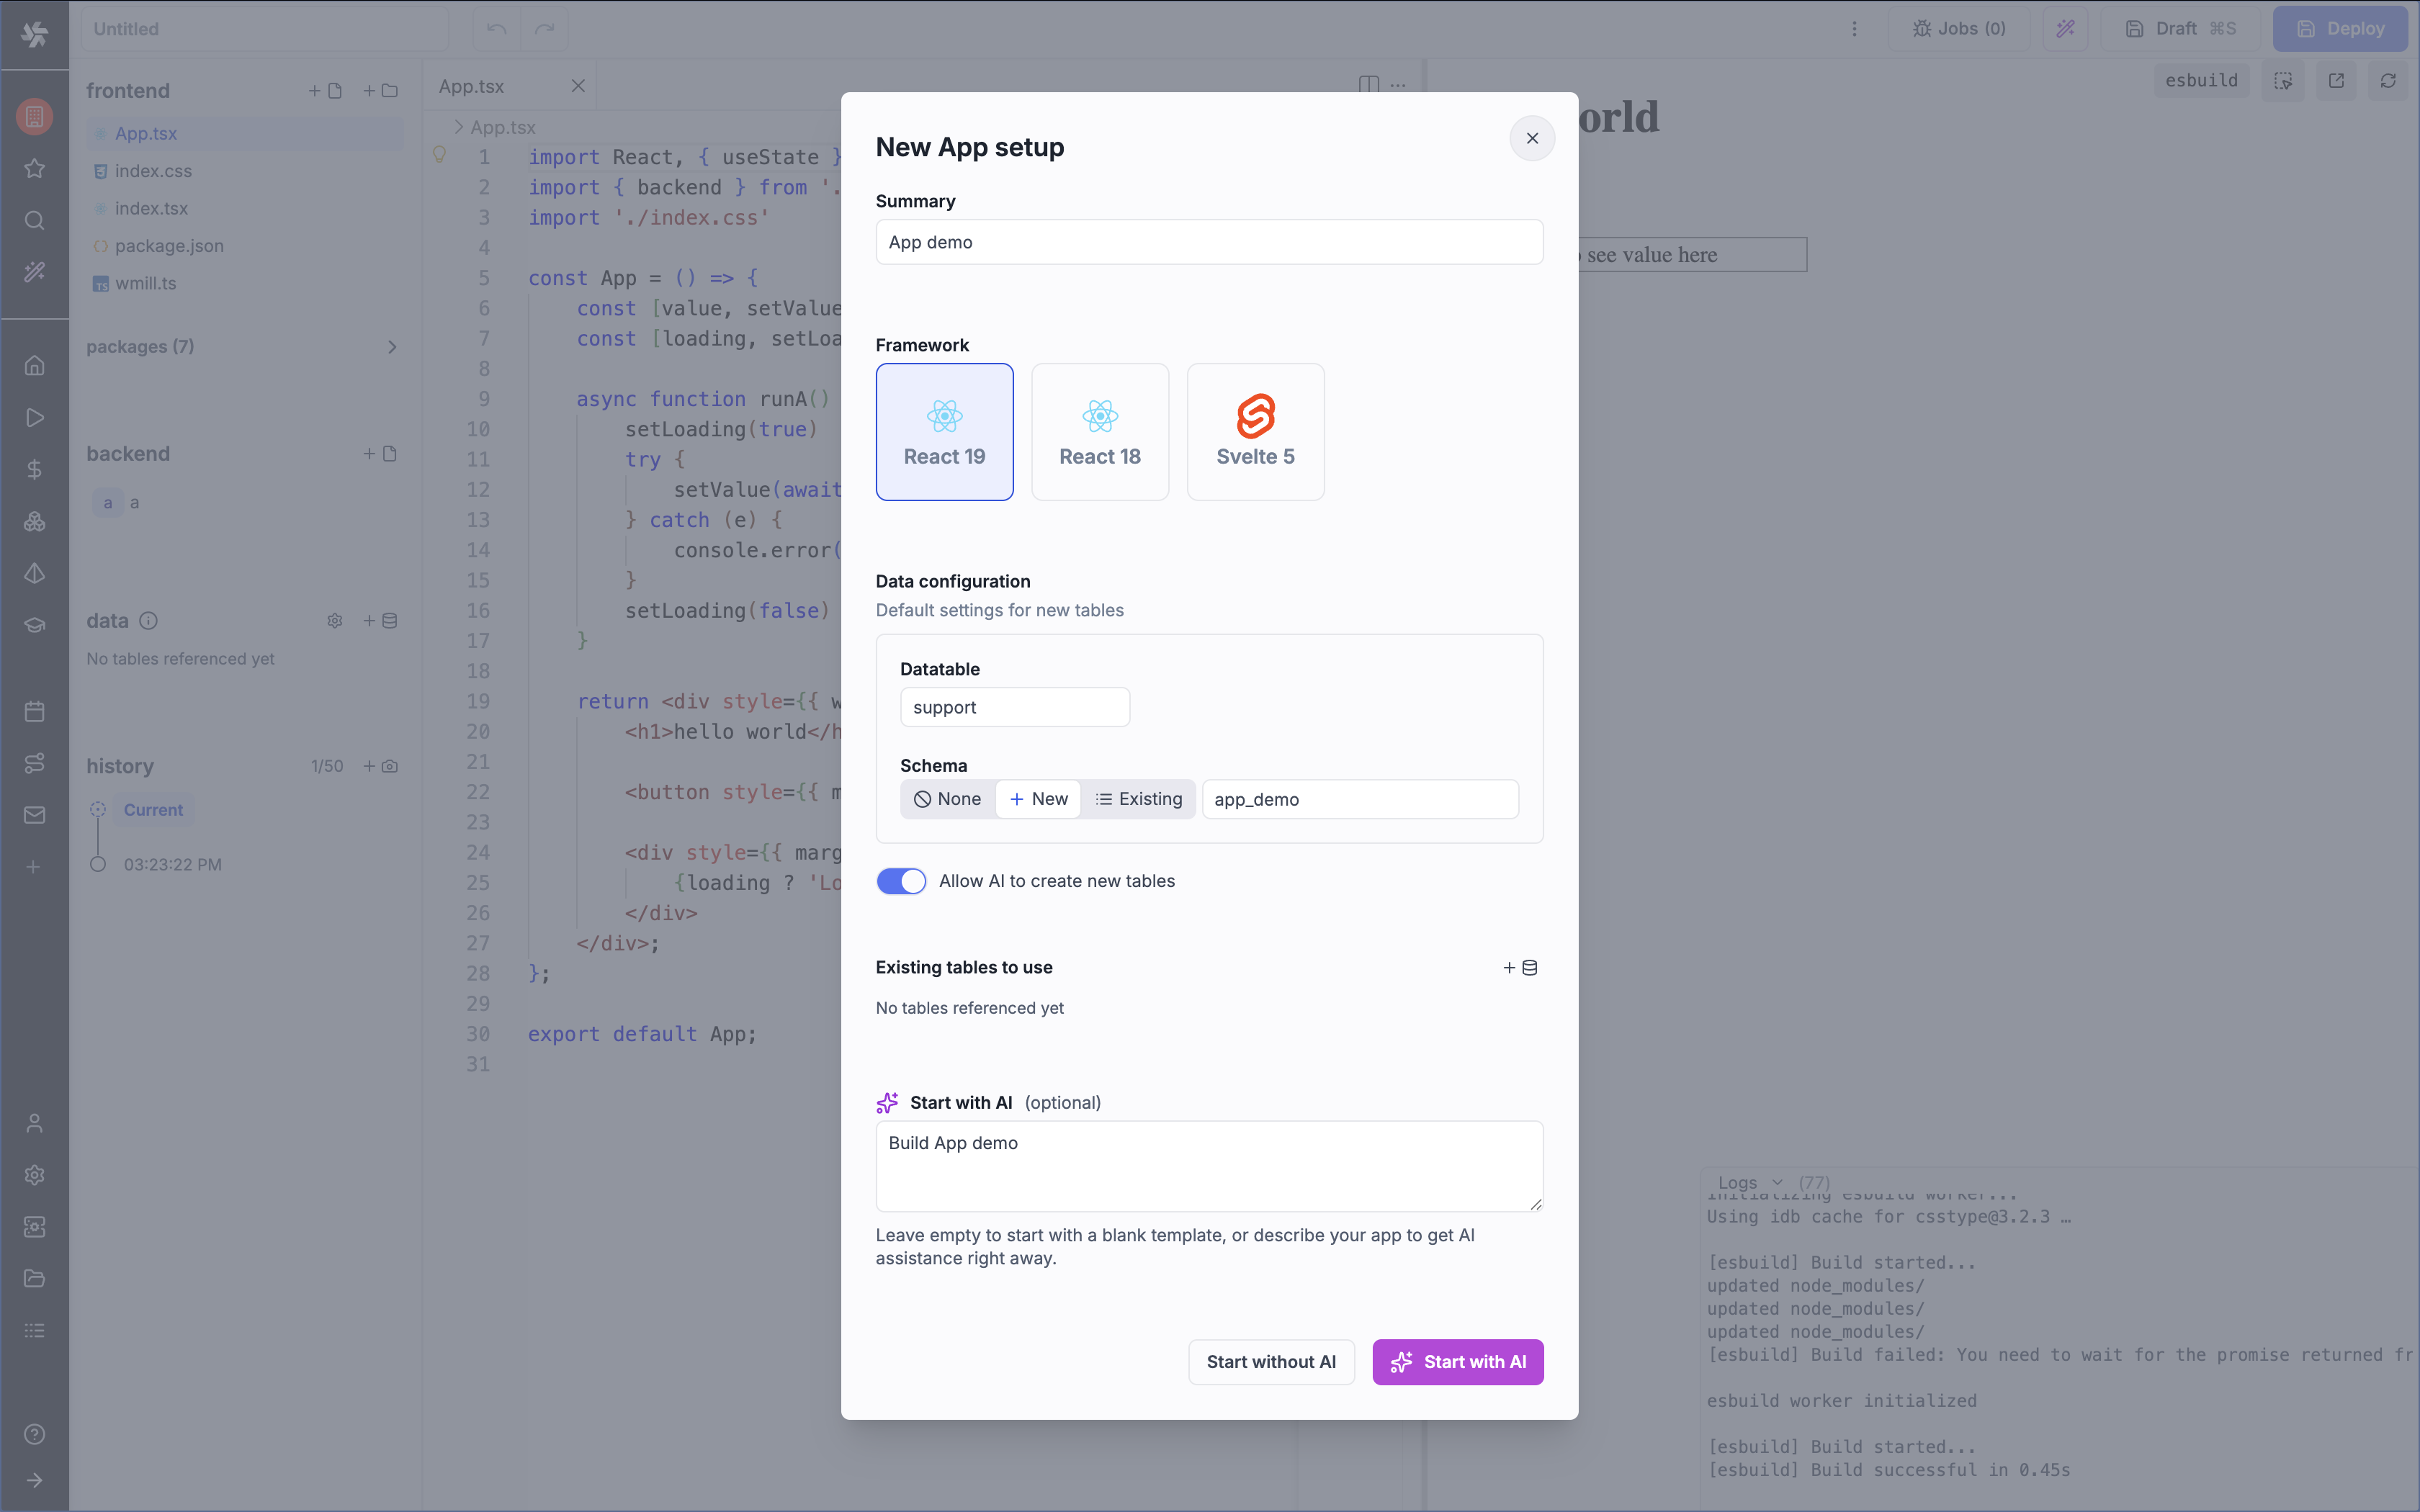Open search from the left sidebar
2420x1512 pixels.
pos(34,221)
